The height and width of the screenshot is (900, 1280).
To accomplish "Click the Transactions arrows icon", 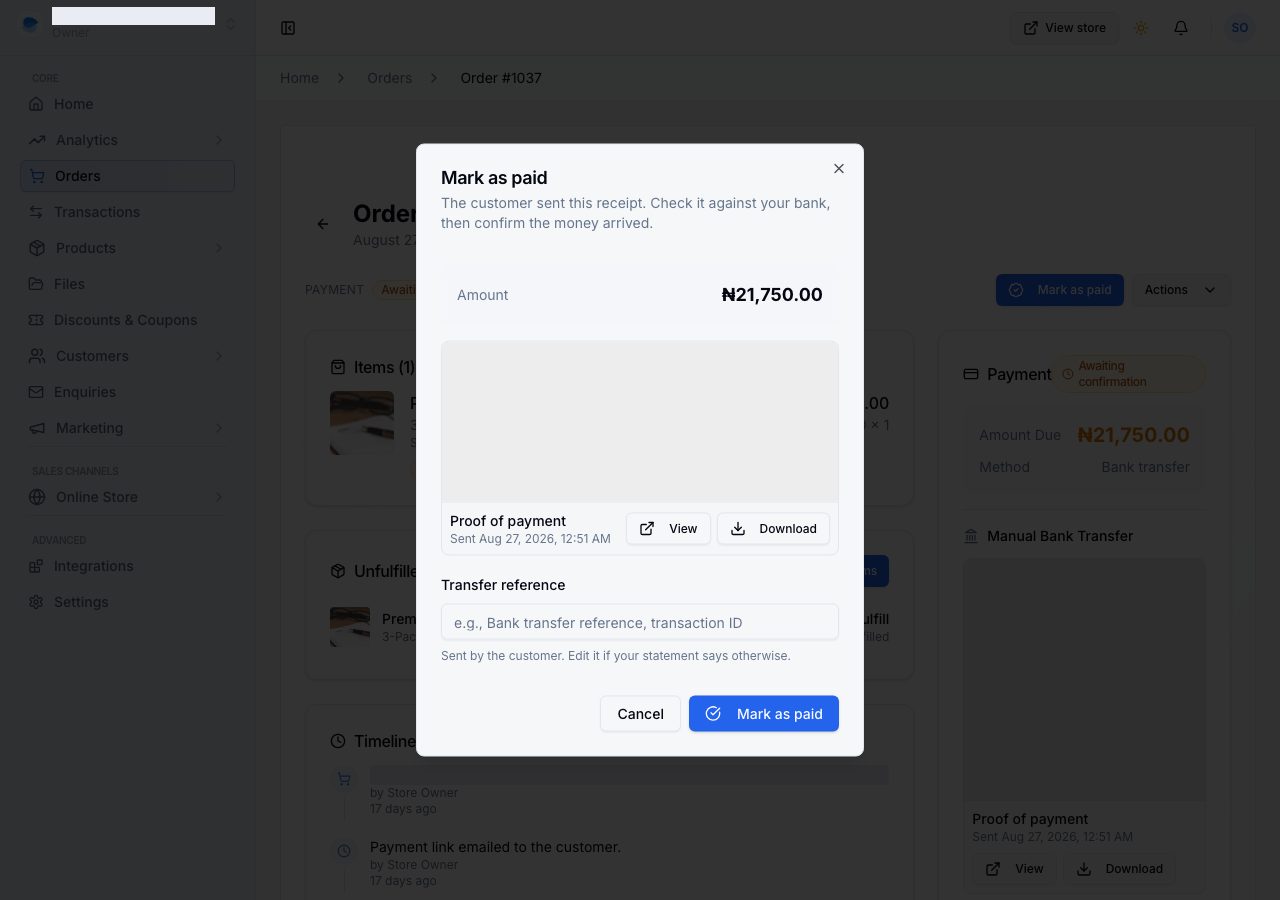I will point(36,212).
